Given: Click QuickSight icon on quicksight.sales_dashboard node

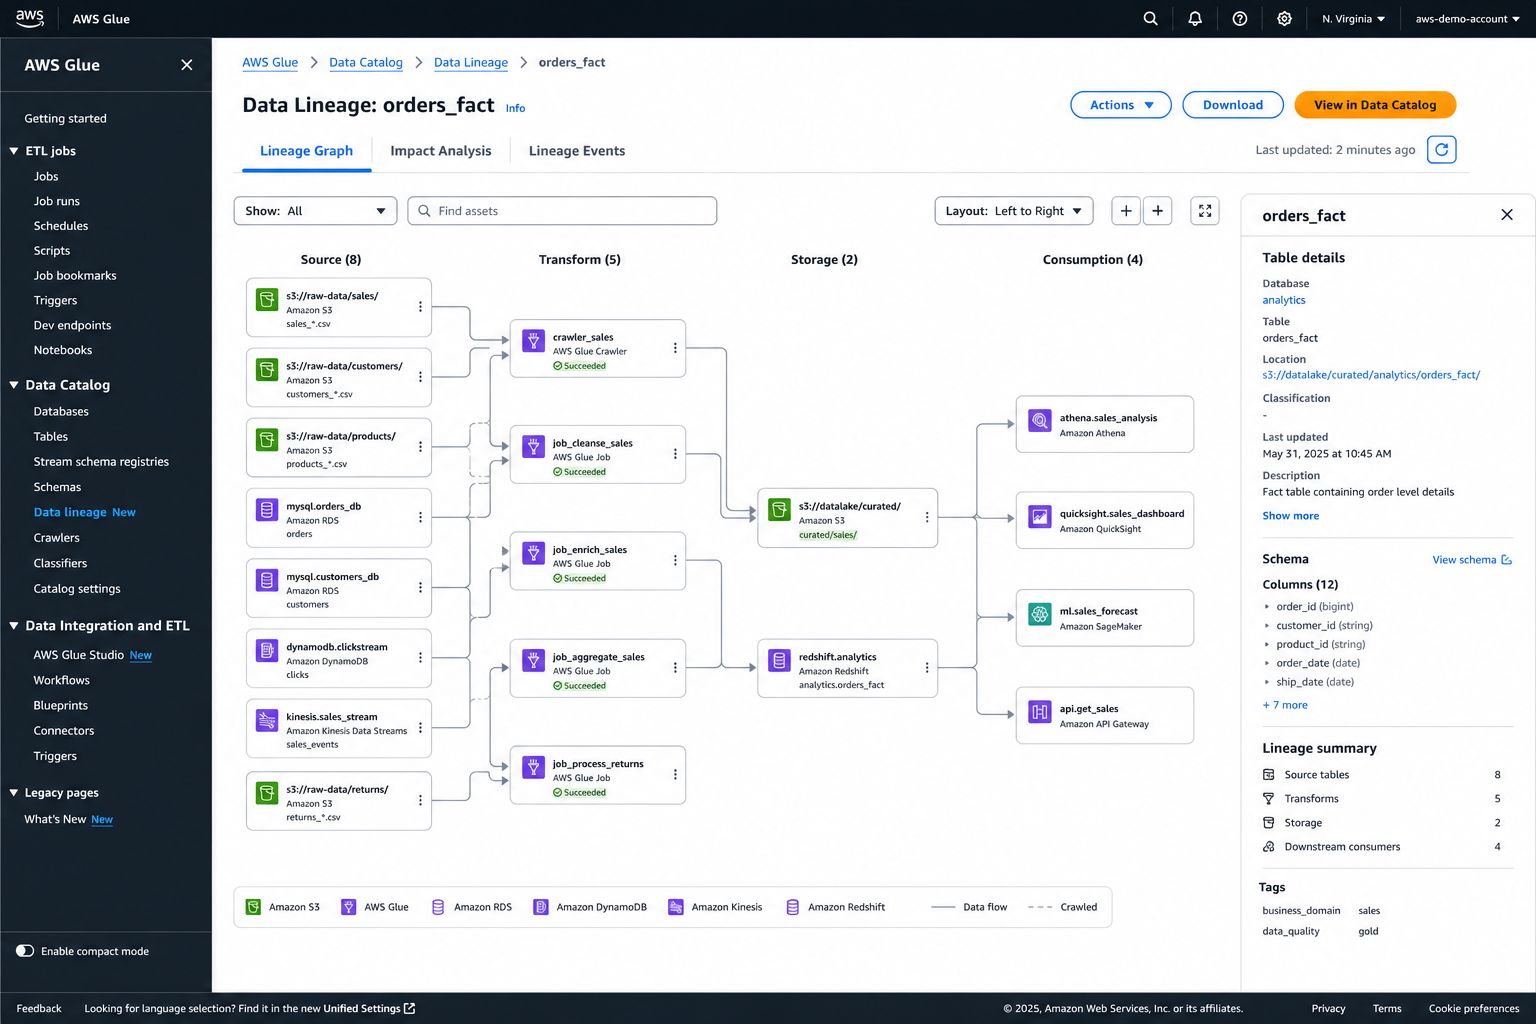Looking at the screenshot, I should 1040,517.
